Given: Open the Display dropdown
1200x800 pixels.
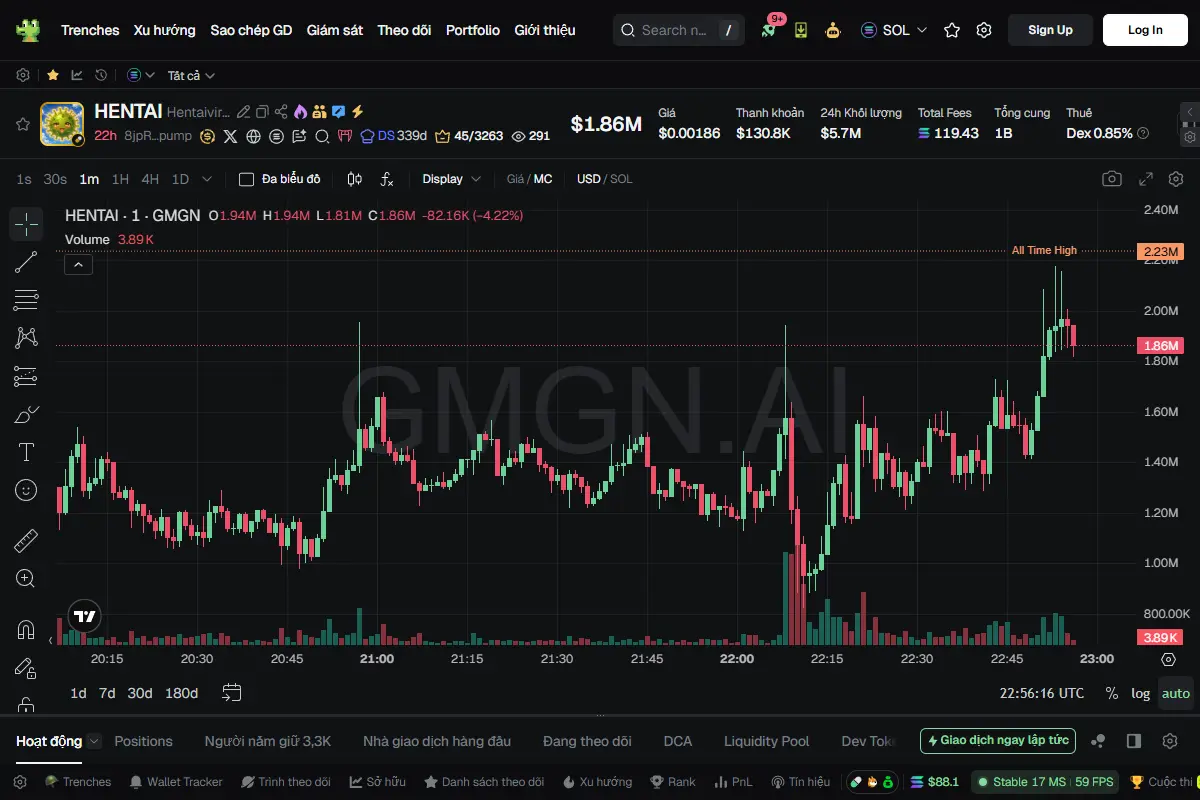Looking at the screenshot, I should [x=452, y=179].
